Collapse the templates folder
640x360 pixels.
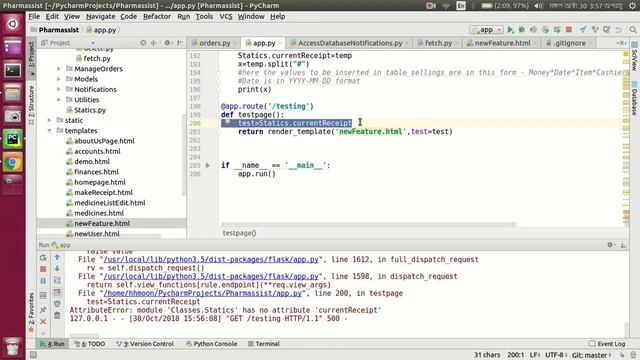pos(49,131)
